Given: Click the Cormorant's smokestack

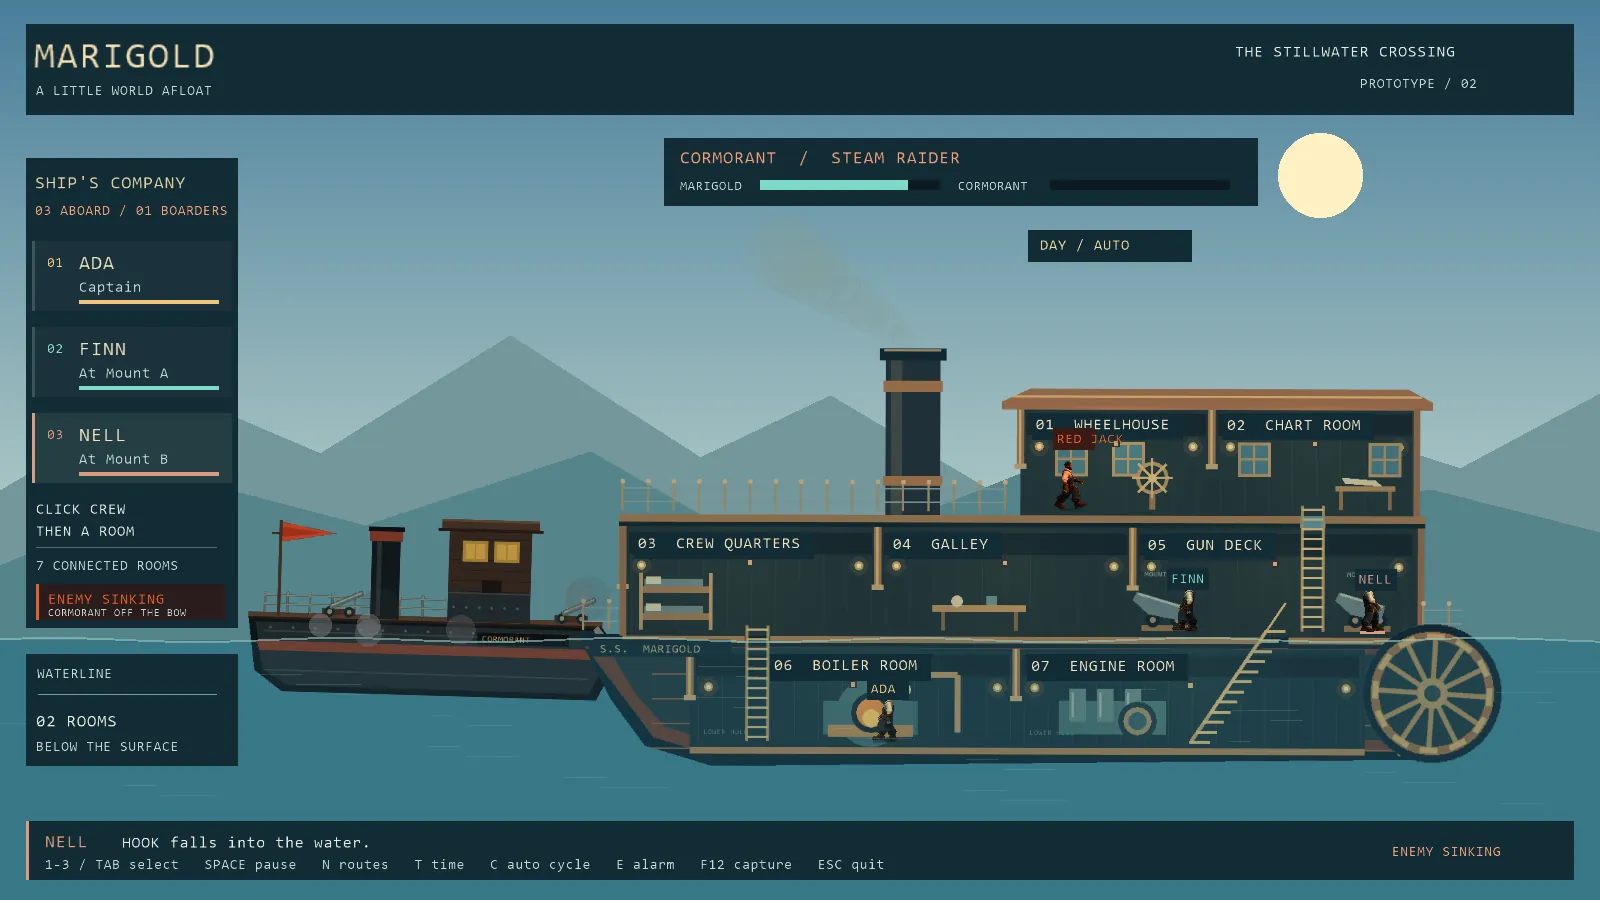Looking at the screenshot, I should 386,570.
